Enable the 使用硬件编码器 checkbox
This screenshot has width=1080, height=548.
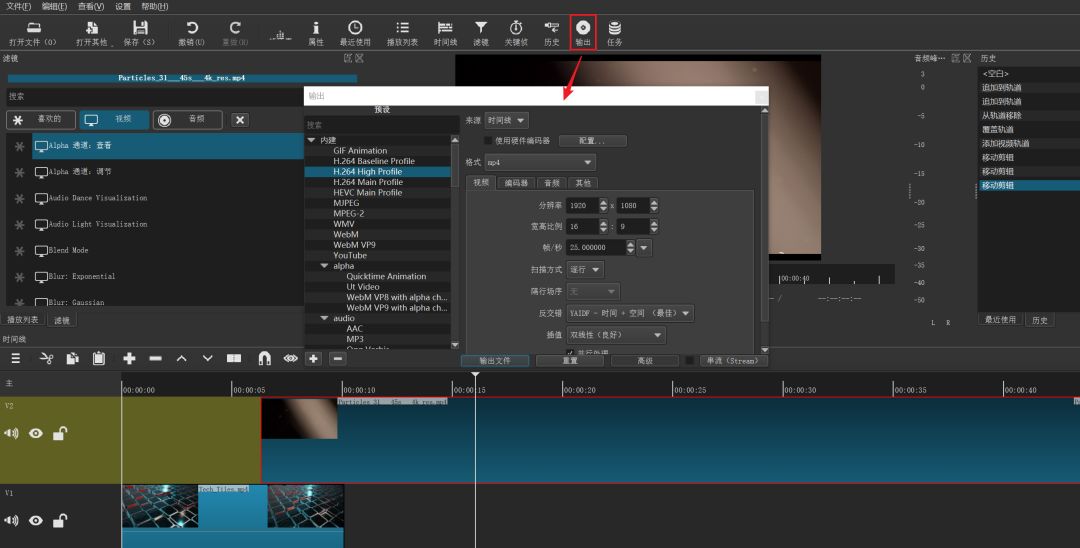[488, 141]
